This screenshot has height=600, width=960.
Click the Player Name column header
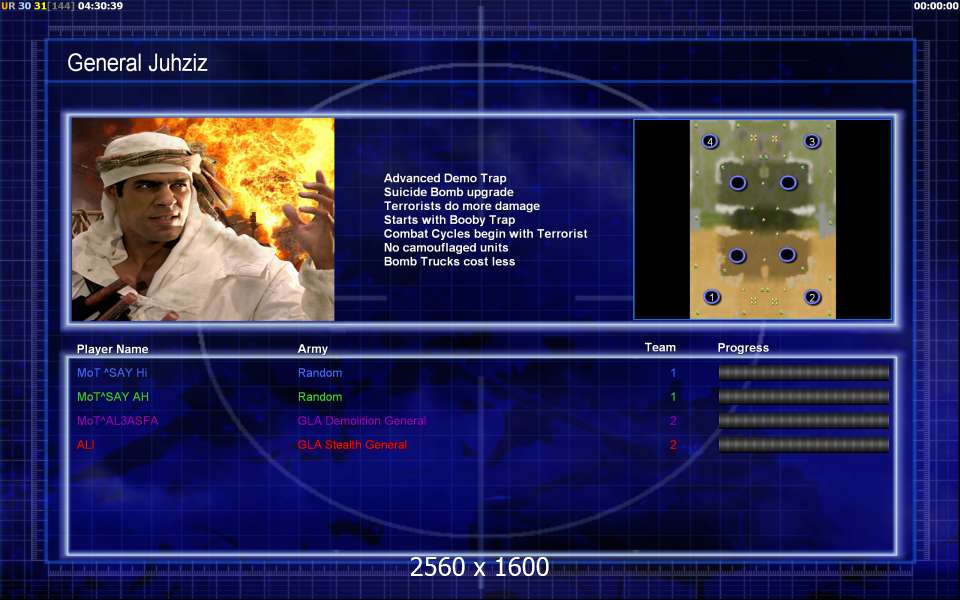tap(113, 349)
